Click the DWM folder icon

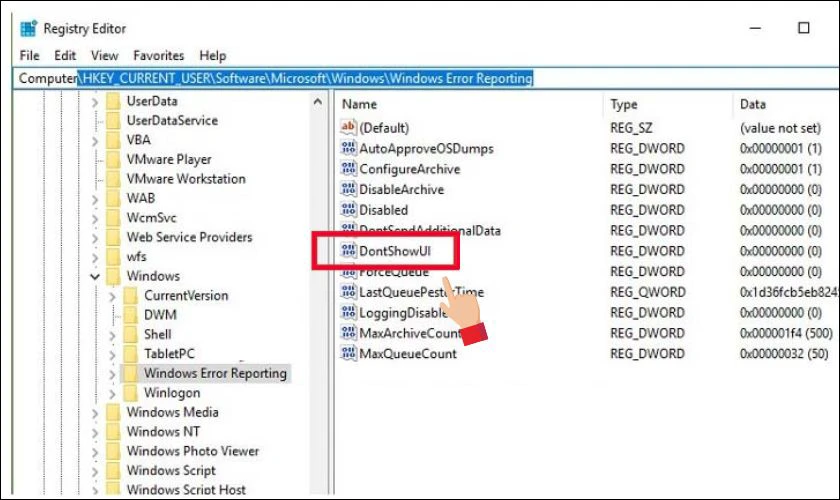130,315
